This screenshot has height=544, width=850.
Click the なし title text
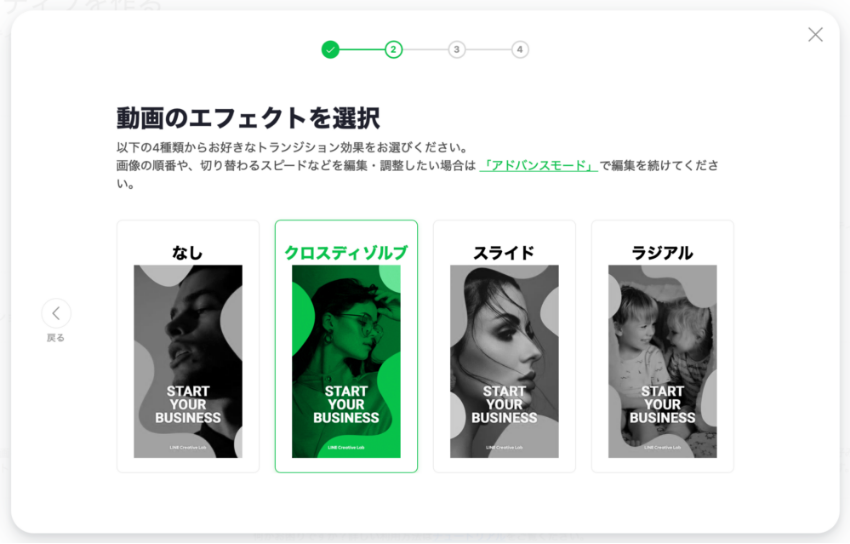tap(188, 252)
